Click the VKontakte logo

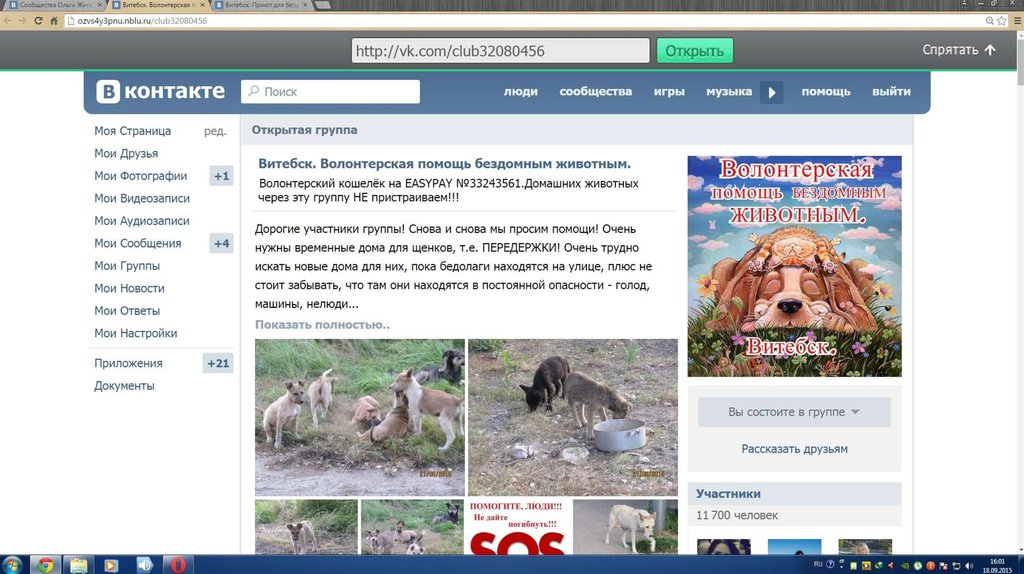[x=161, y=91]
